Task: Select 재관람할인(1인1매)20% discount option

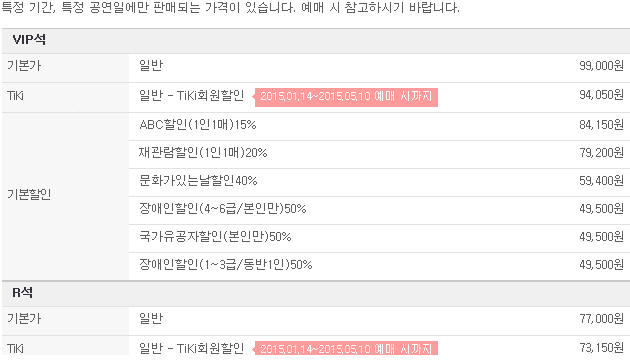Action: (203, 153)
